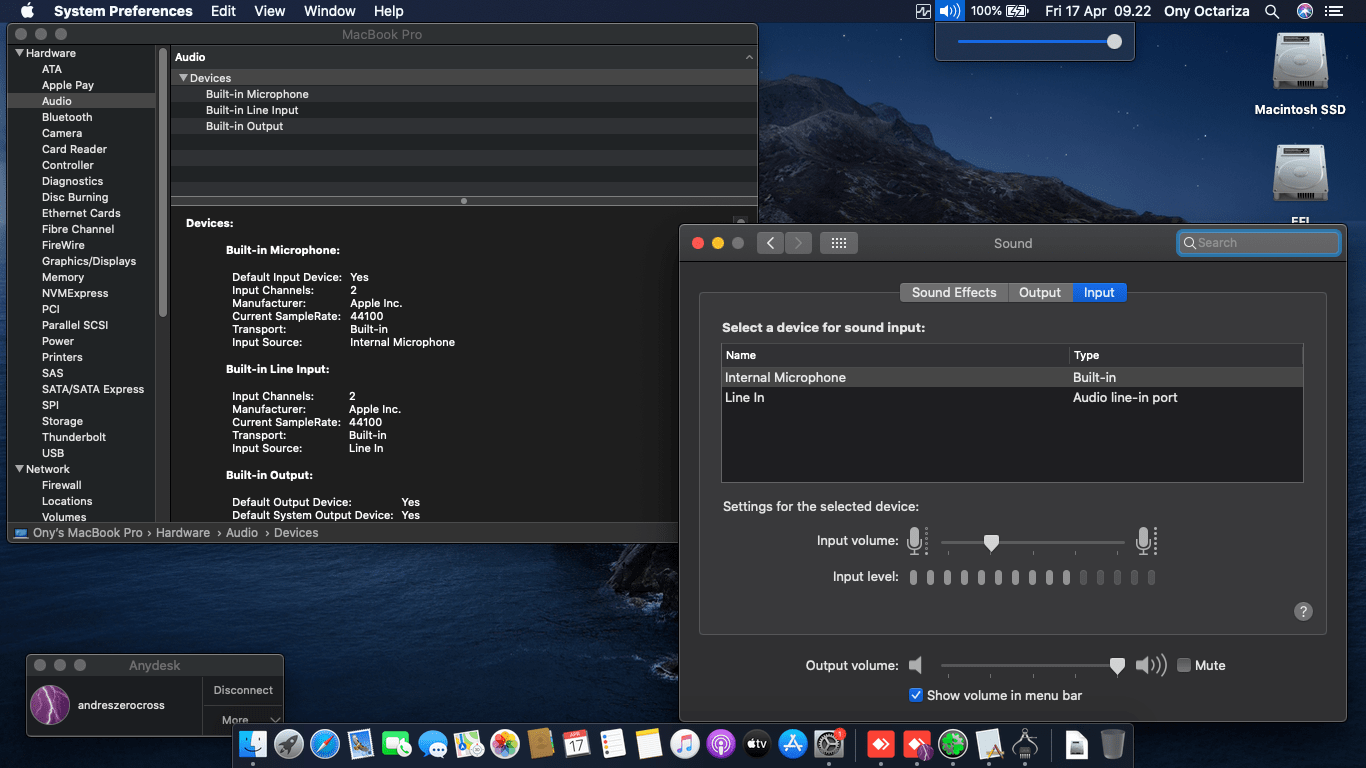Click the Spotlight search magnifier icon

[1272, 11]
